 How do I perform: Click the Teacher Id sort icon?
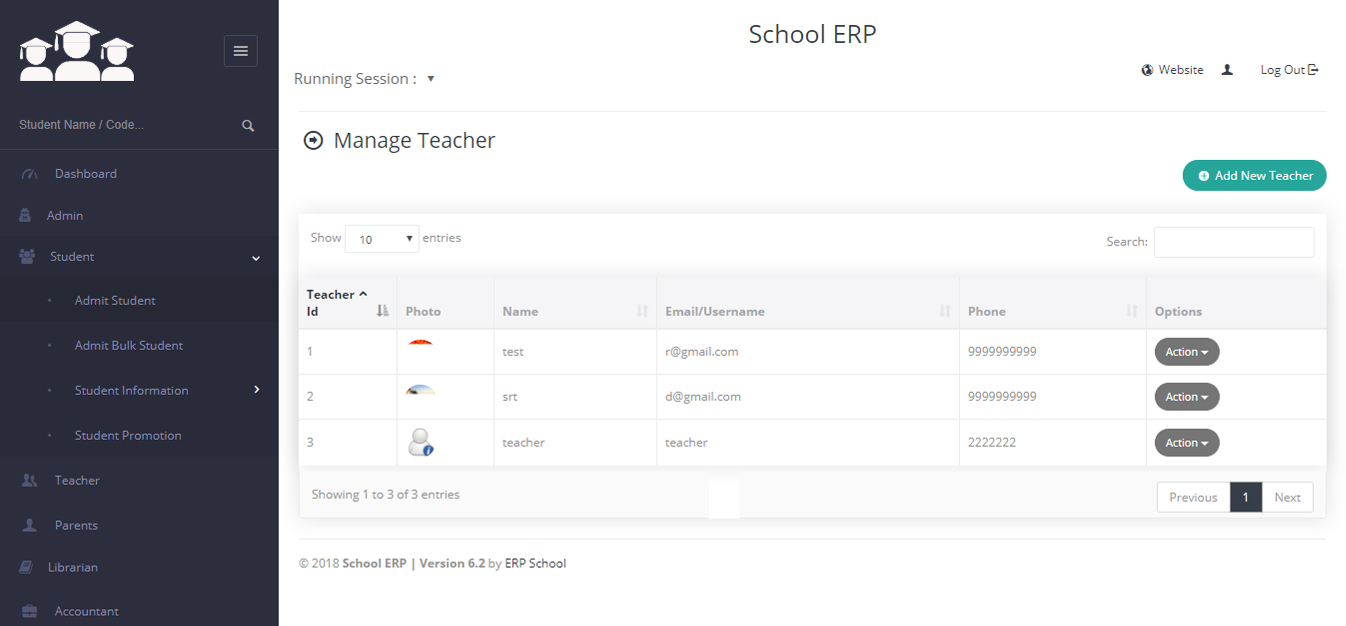[x=382, y=311]
